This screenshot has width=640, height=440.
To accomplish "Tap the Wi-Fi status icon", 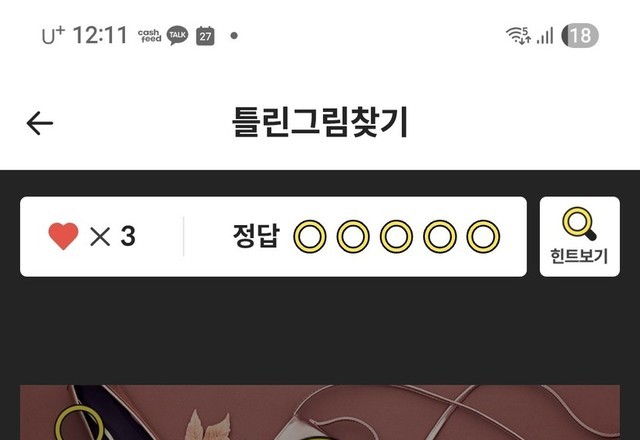I will point(518,35).
